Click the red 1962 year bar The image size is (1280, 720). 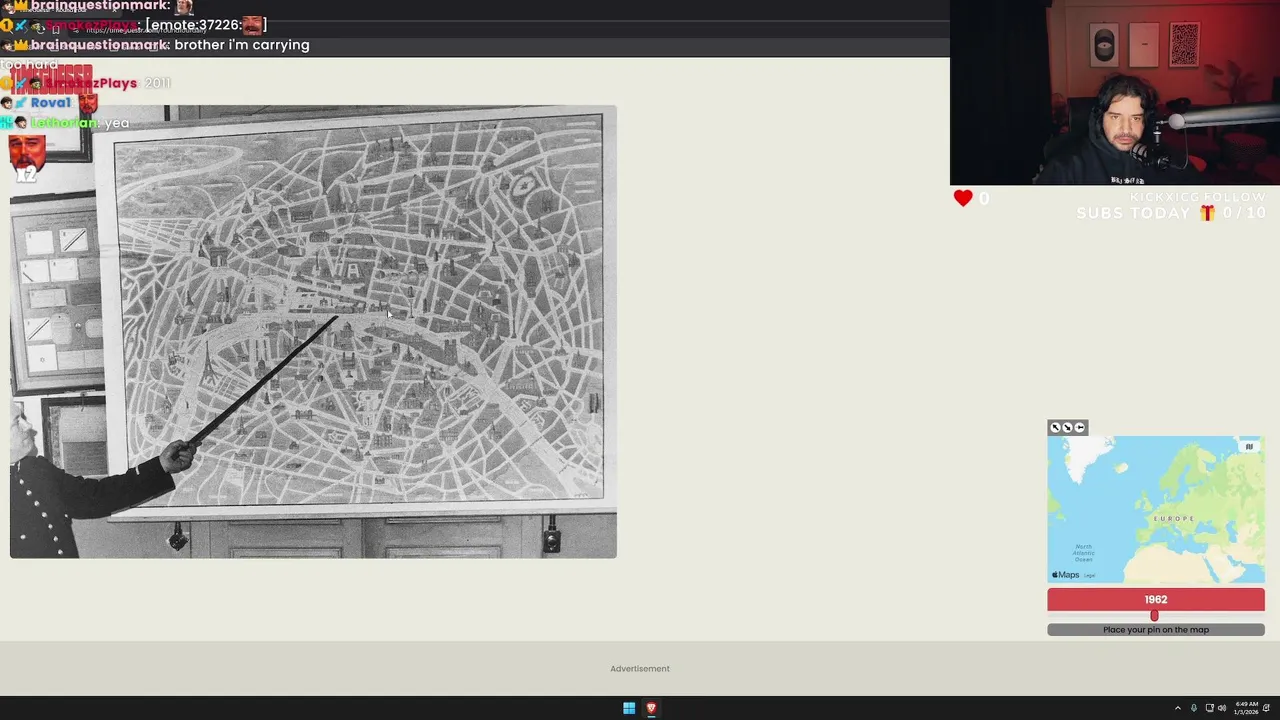coord(1156,599)
